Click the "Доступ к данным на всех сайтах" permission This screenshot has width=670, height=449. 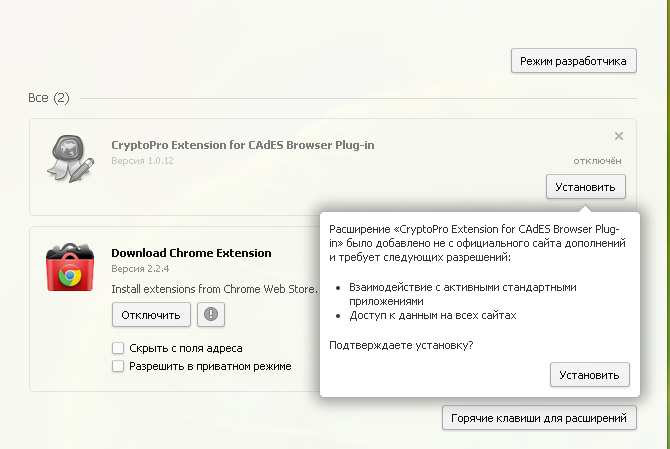point(432,316)
